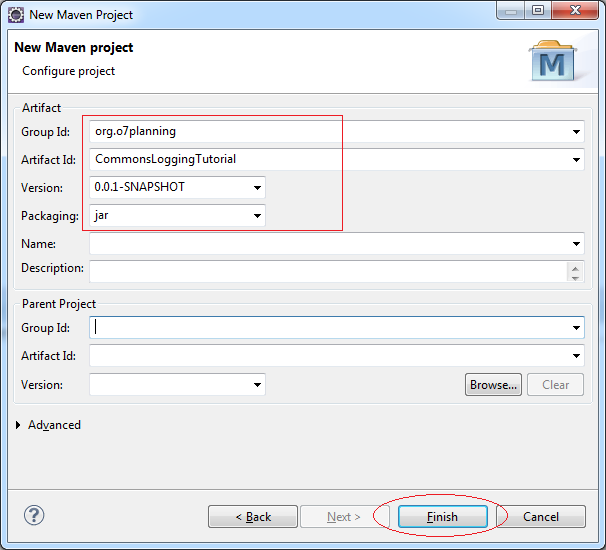Open the Parent Project Artifact Id dropdown arrow
This screenshot has width=606, height=550.
576,356
